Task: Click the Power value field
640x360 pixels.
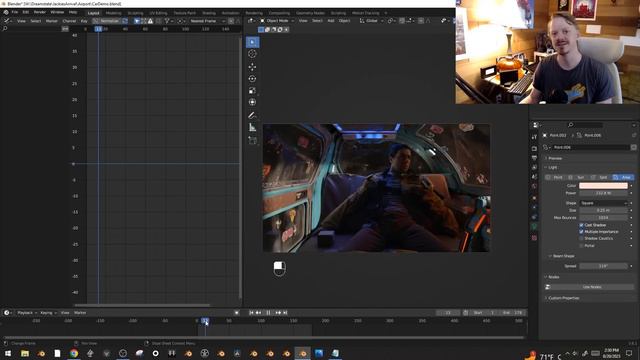Action: (x=603, y=193)
